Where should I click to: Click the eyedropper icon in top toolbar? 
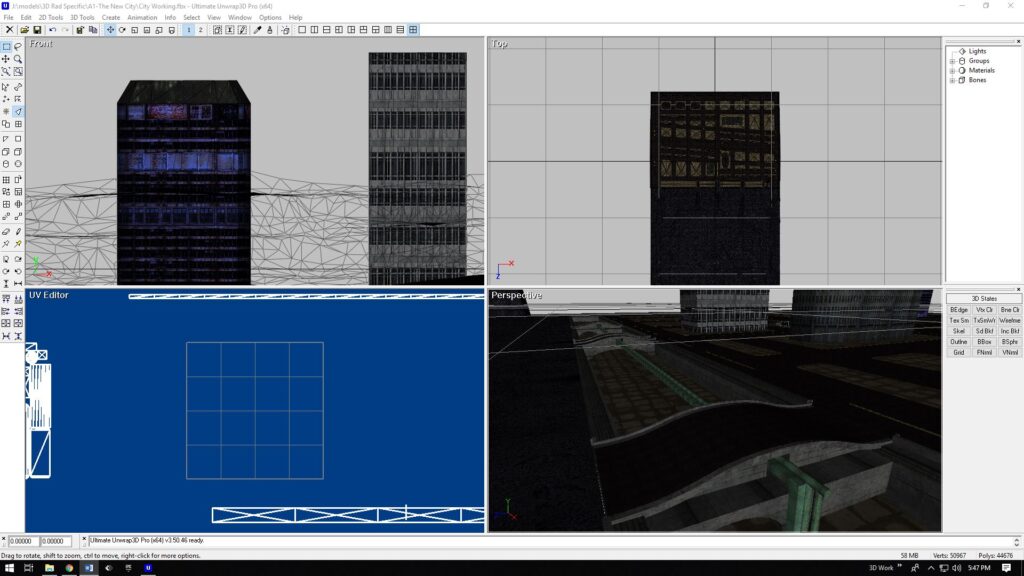tap(257, 30)
